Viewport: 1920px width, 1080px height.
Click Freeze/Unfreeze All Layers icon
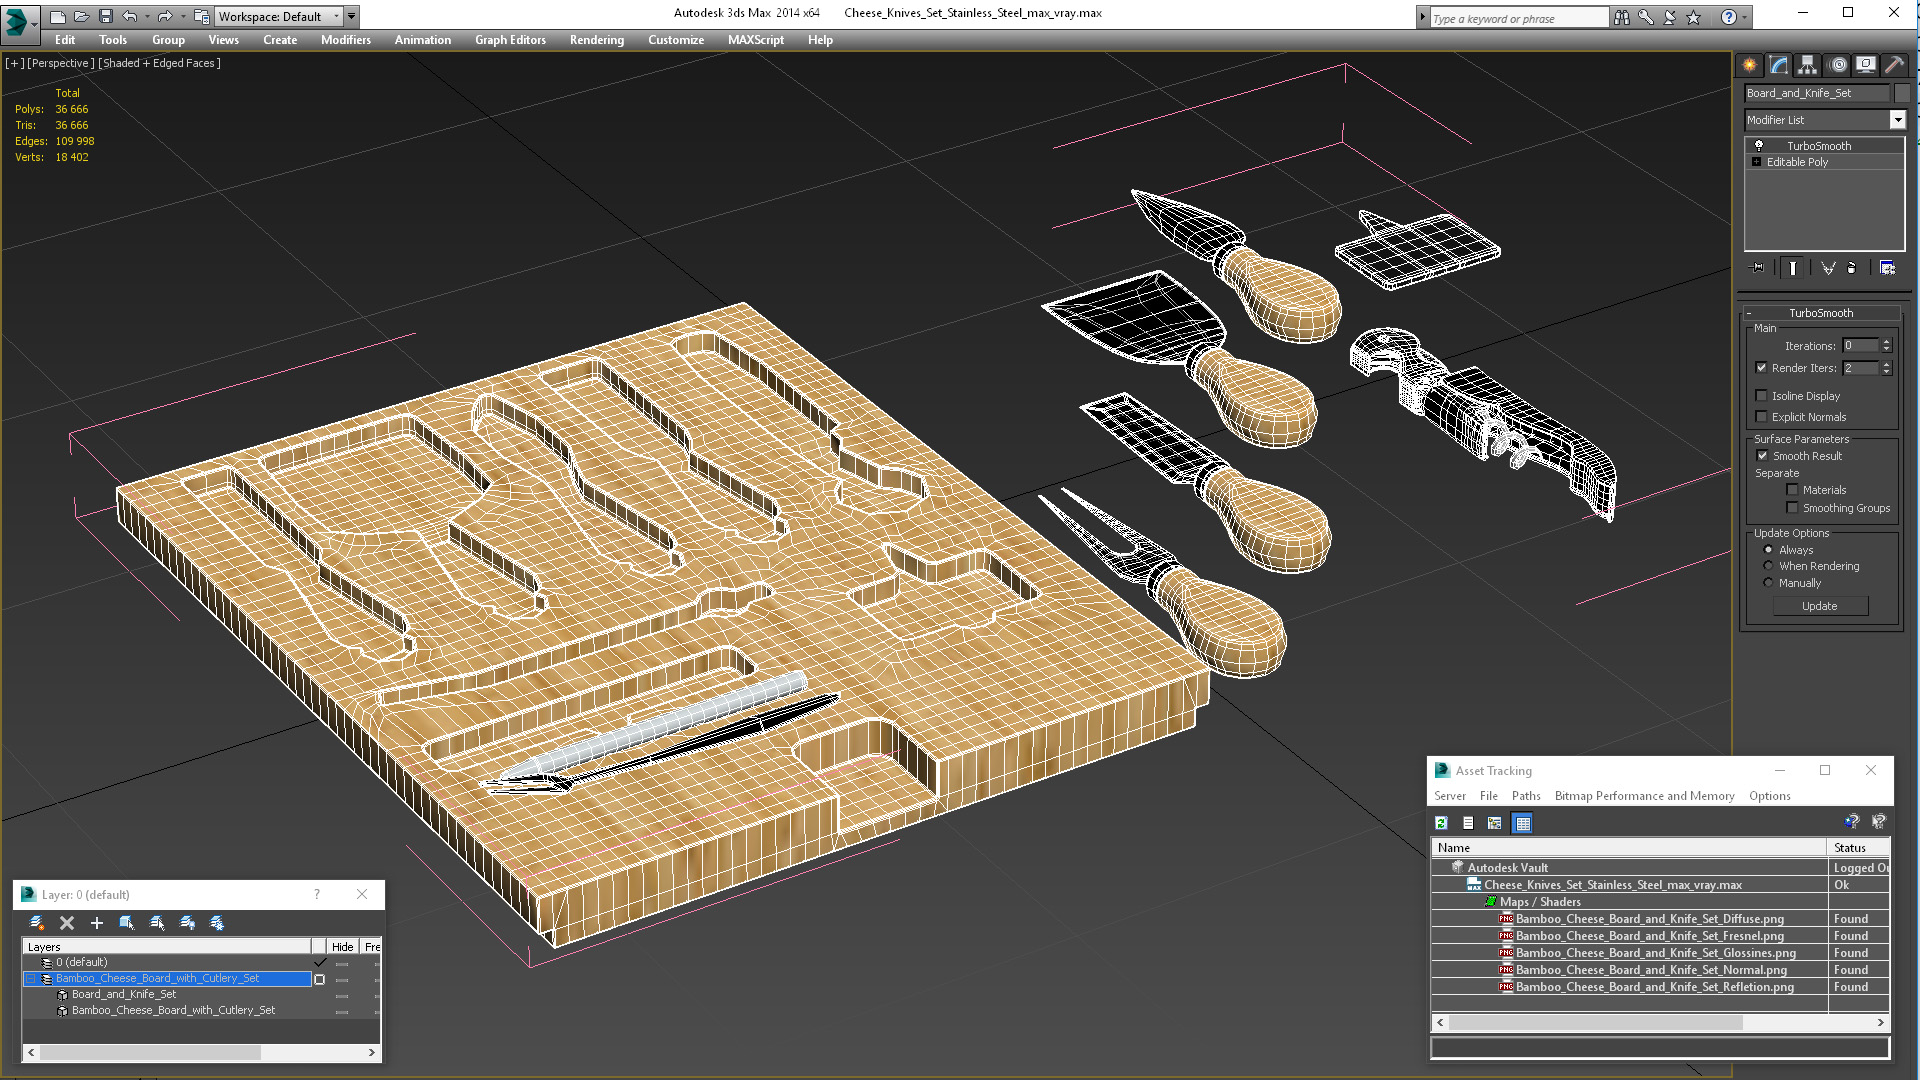[217, 923]
